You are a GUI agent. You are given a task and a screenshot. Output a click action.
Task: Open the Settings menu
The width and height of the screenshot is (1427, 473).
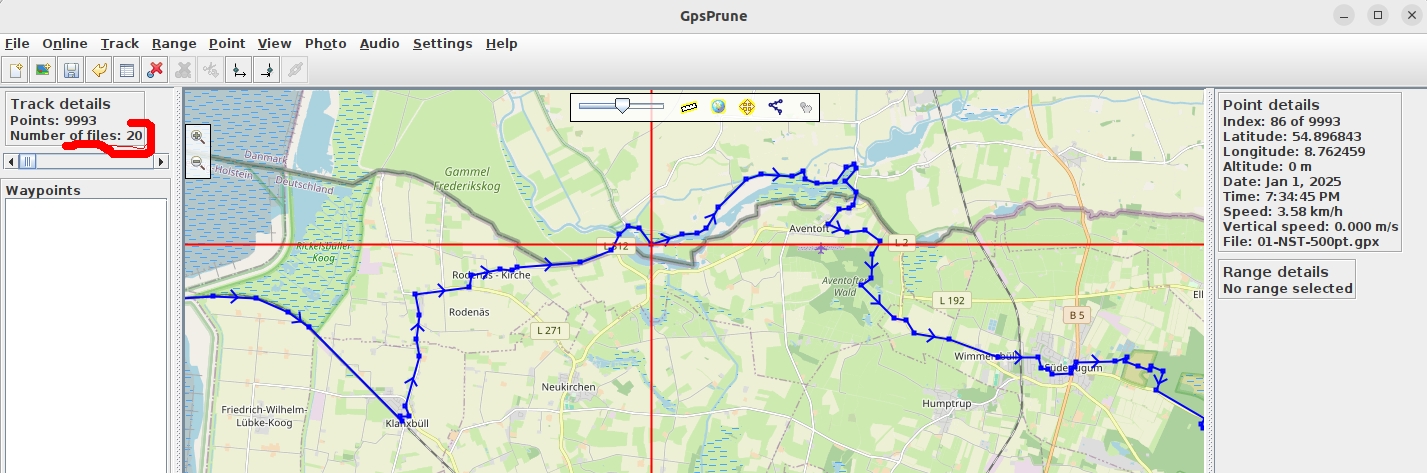pos(442,43)
